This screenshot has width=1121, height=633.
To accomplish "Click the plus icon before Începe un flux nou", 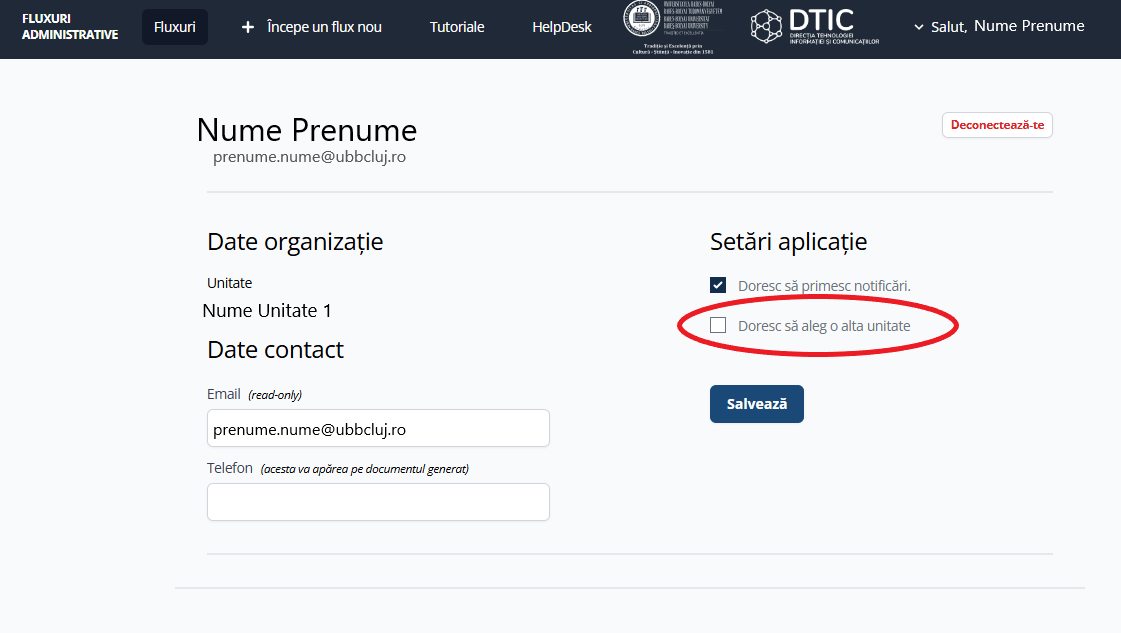I will point(248,27).
